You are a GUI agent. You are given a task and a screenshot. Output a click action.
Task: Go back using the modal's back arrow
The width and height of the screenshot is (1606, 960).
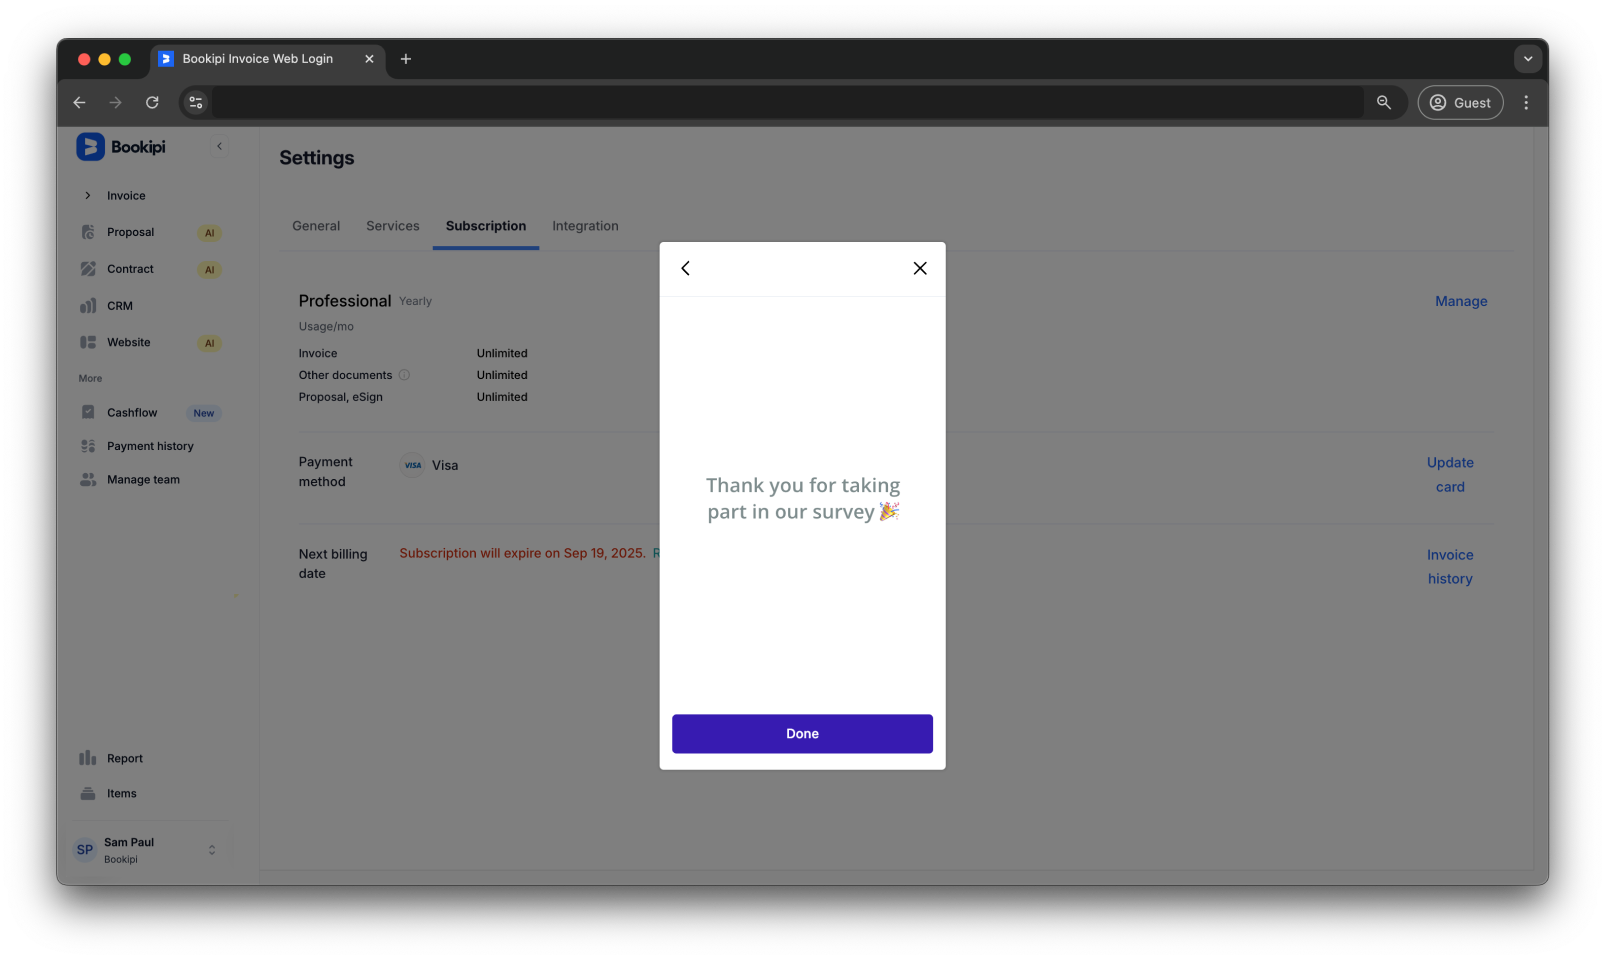685,268
